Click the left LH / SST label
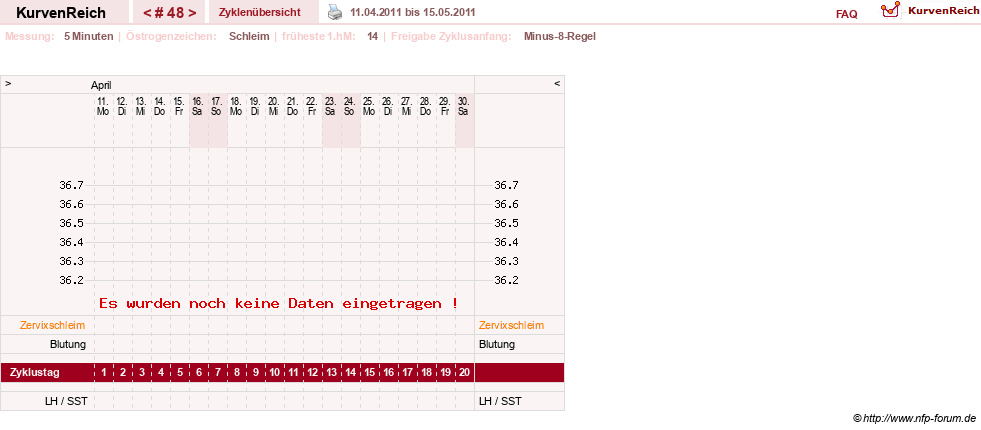Image resolution: width=981 pixels, height=430 pixels. coord(66,401)
